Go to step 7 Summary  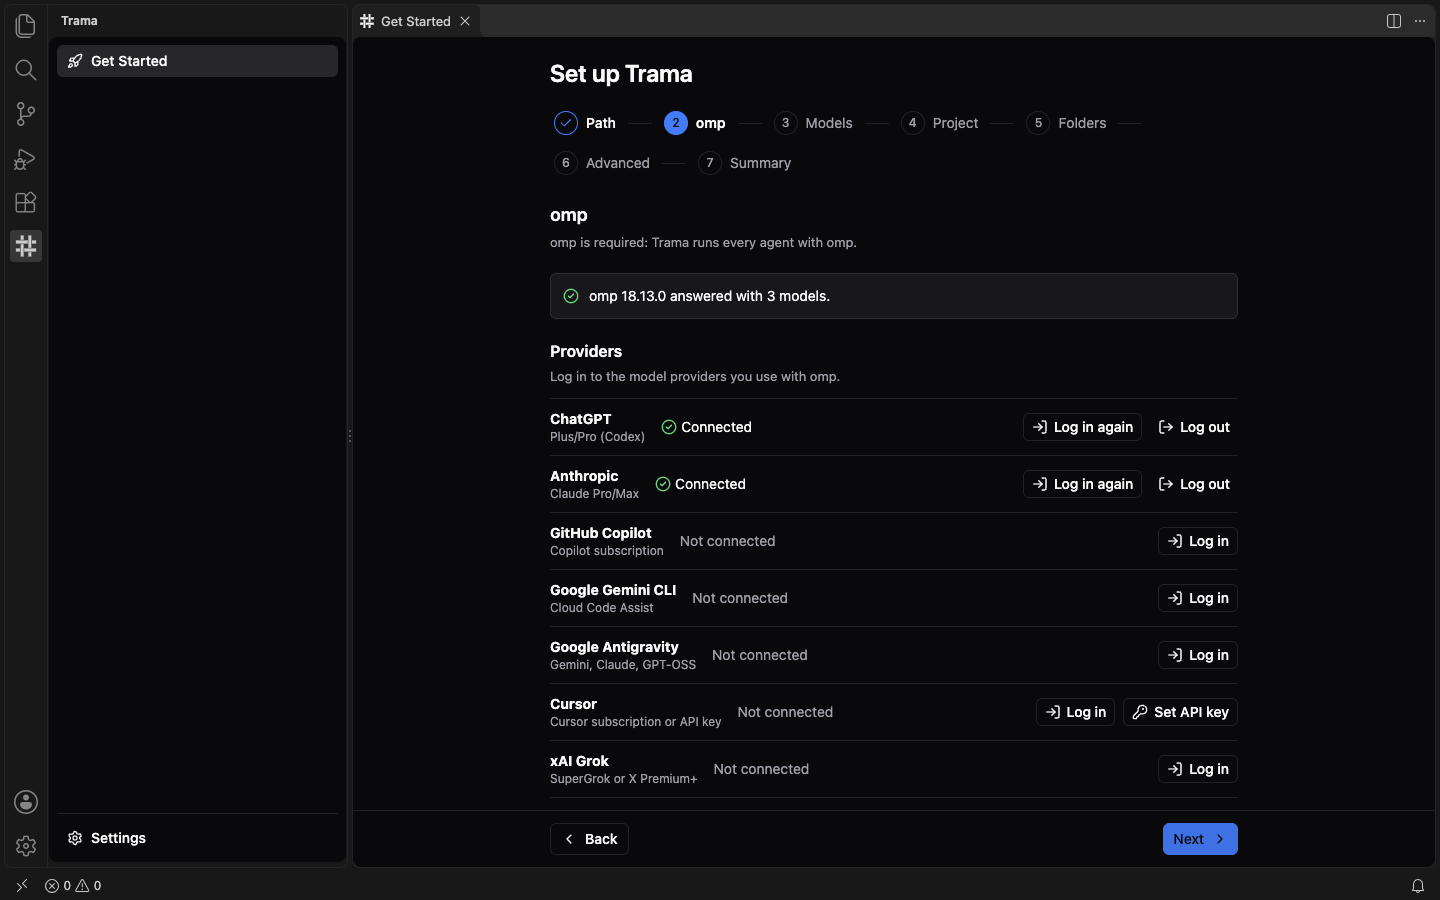click(x=744, y=163)
